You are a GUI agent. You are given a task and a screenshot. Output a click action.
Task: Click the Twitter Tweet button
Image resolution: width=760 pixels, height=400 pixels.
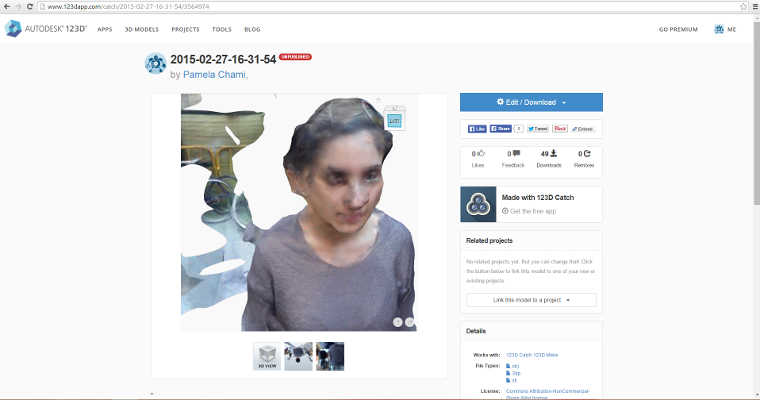(538, 129)
